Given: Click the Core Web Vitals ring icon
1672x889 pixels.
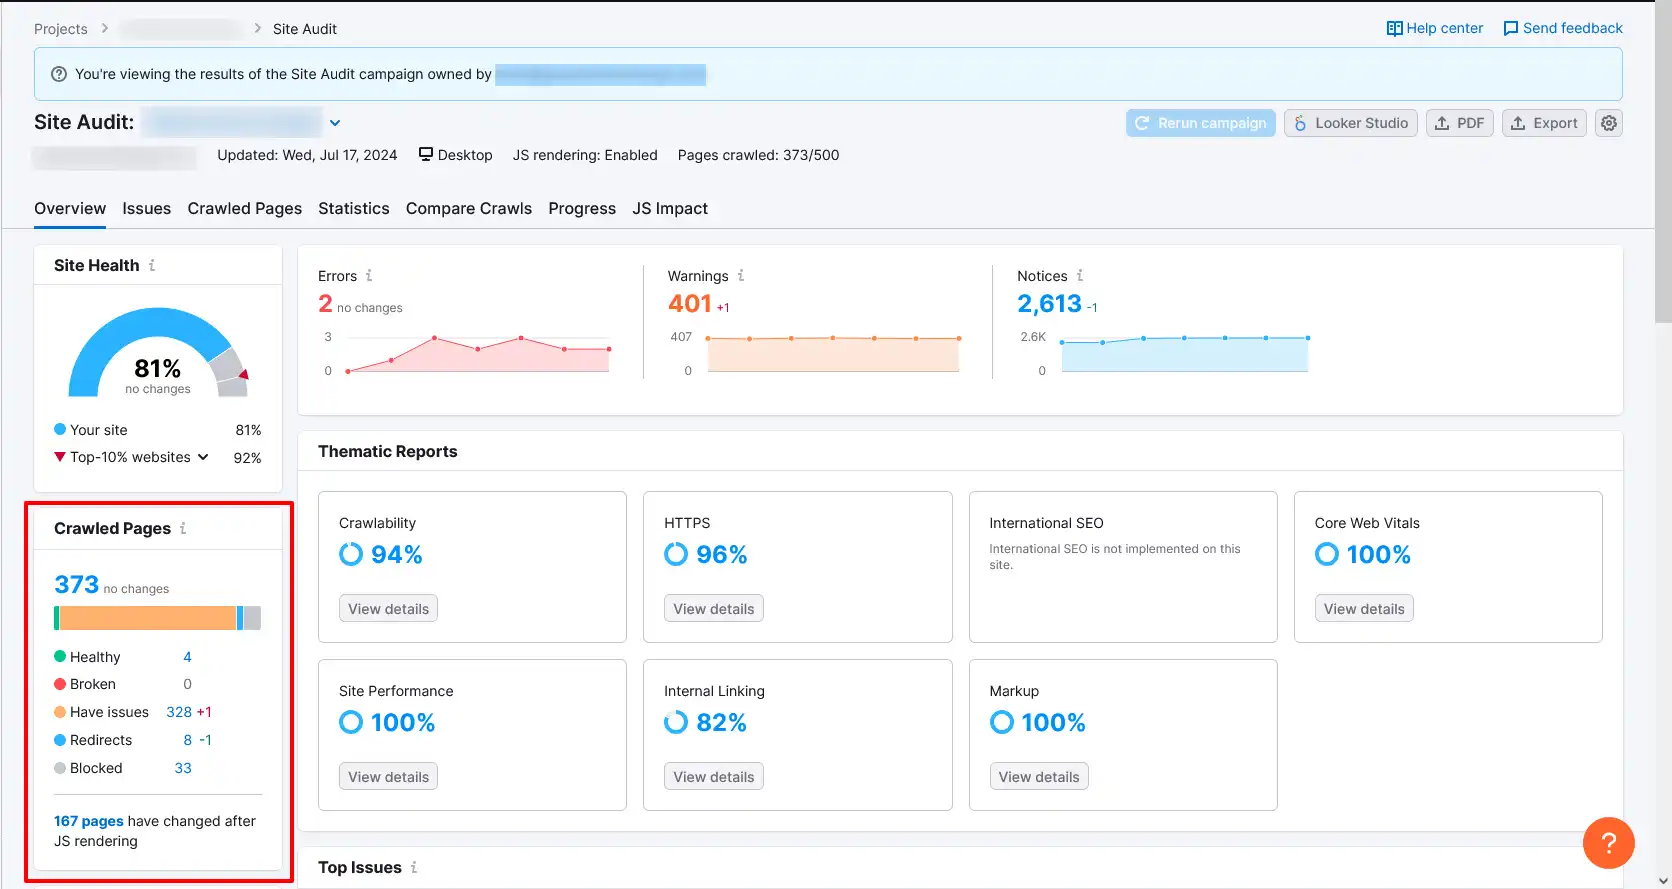Looking at the screenshot, I should click(x=1327, y=554).
